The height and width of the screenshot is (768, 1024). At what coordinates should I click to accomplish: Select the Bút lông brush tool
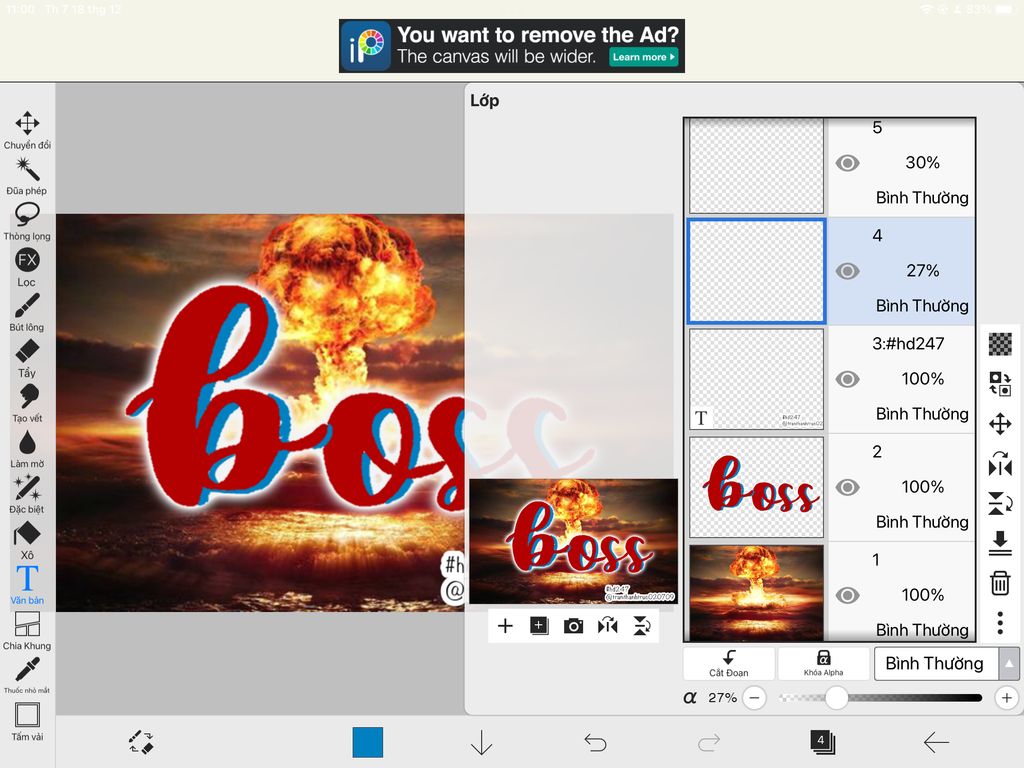27,312
